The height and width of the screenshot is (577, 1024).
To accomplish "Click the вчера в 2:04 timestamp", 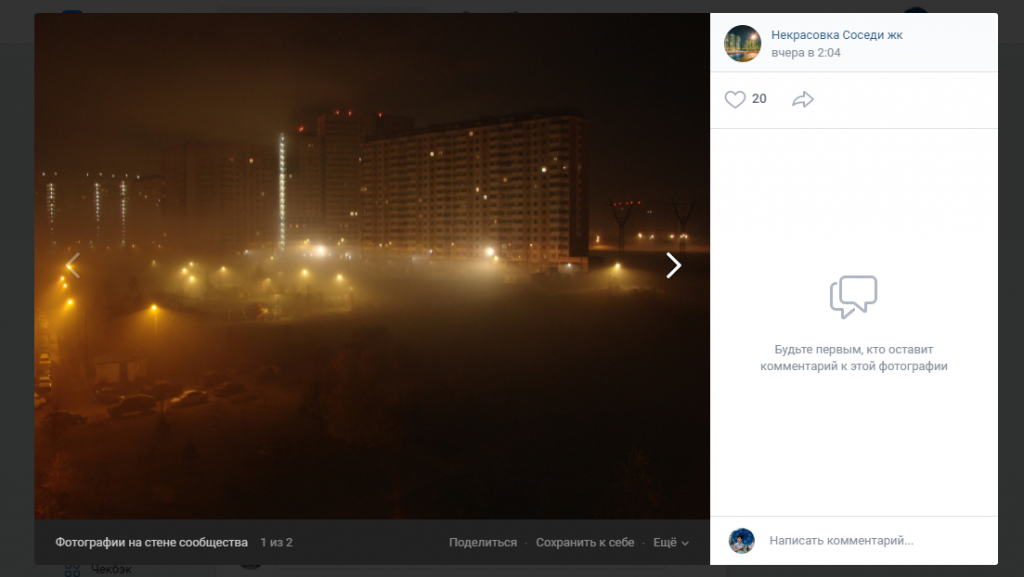I will [x=805, y=53].
